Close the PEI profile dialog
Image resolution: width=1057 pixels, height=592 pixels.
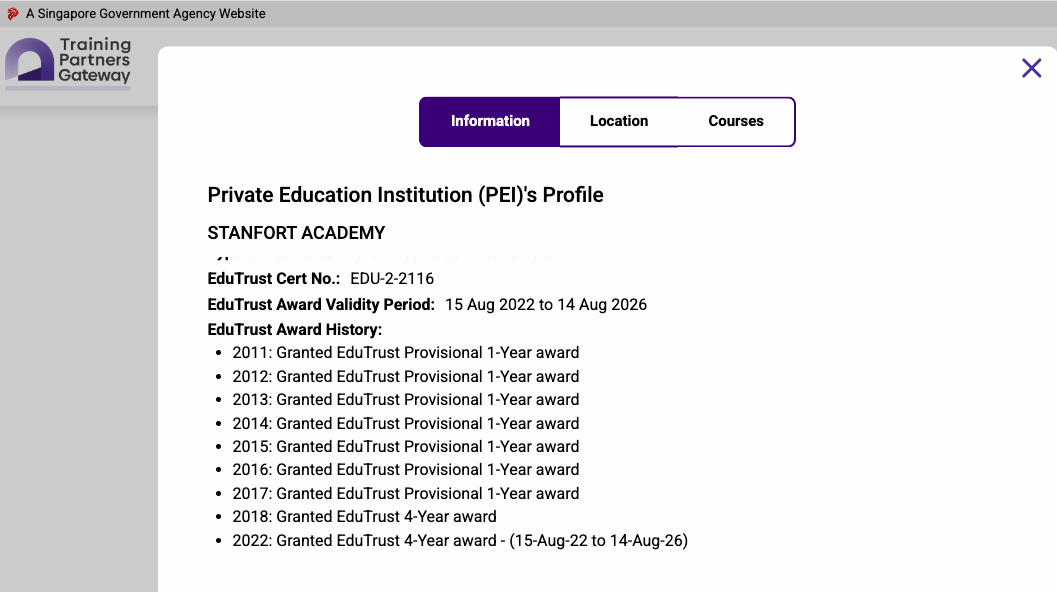click(1031, 68)
